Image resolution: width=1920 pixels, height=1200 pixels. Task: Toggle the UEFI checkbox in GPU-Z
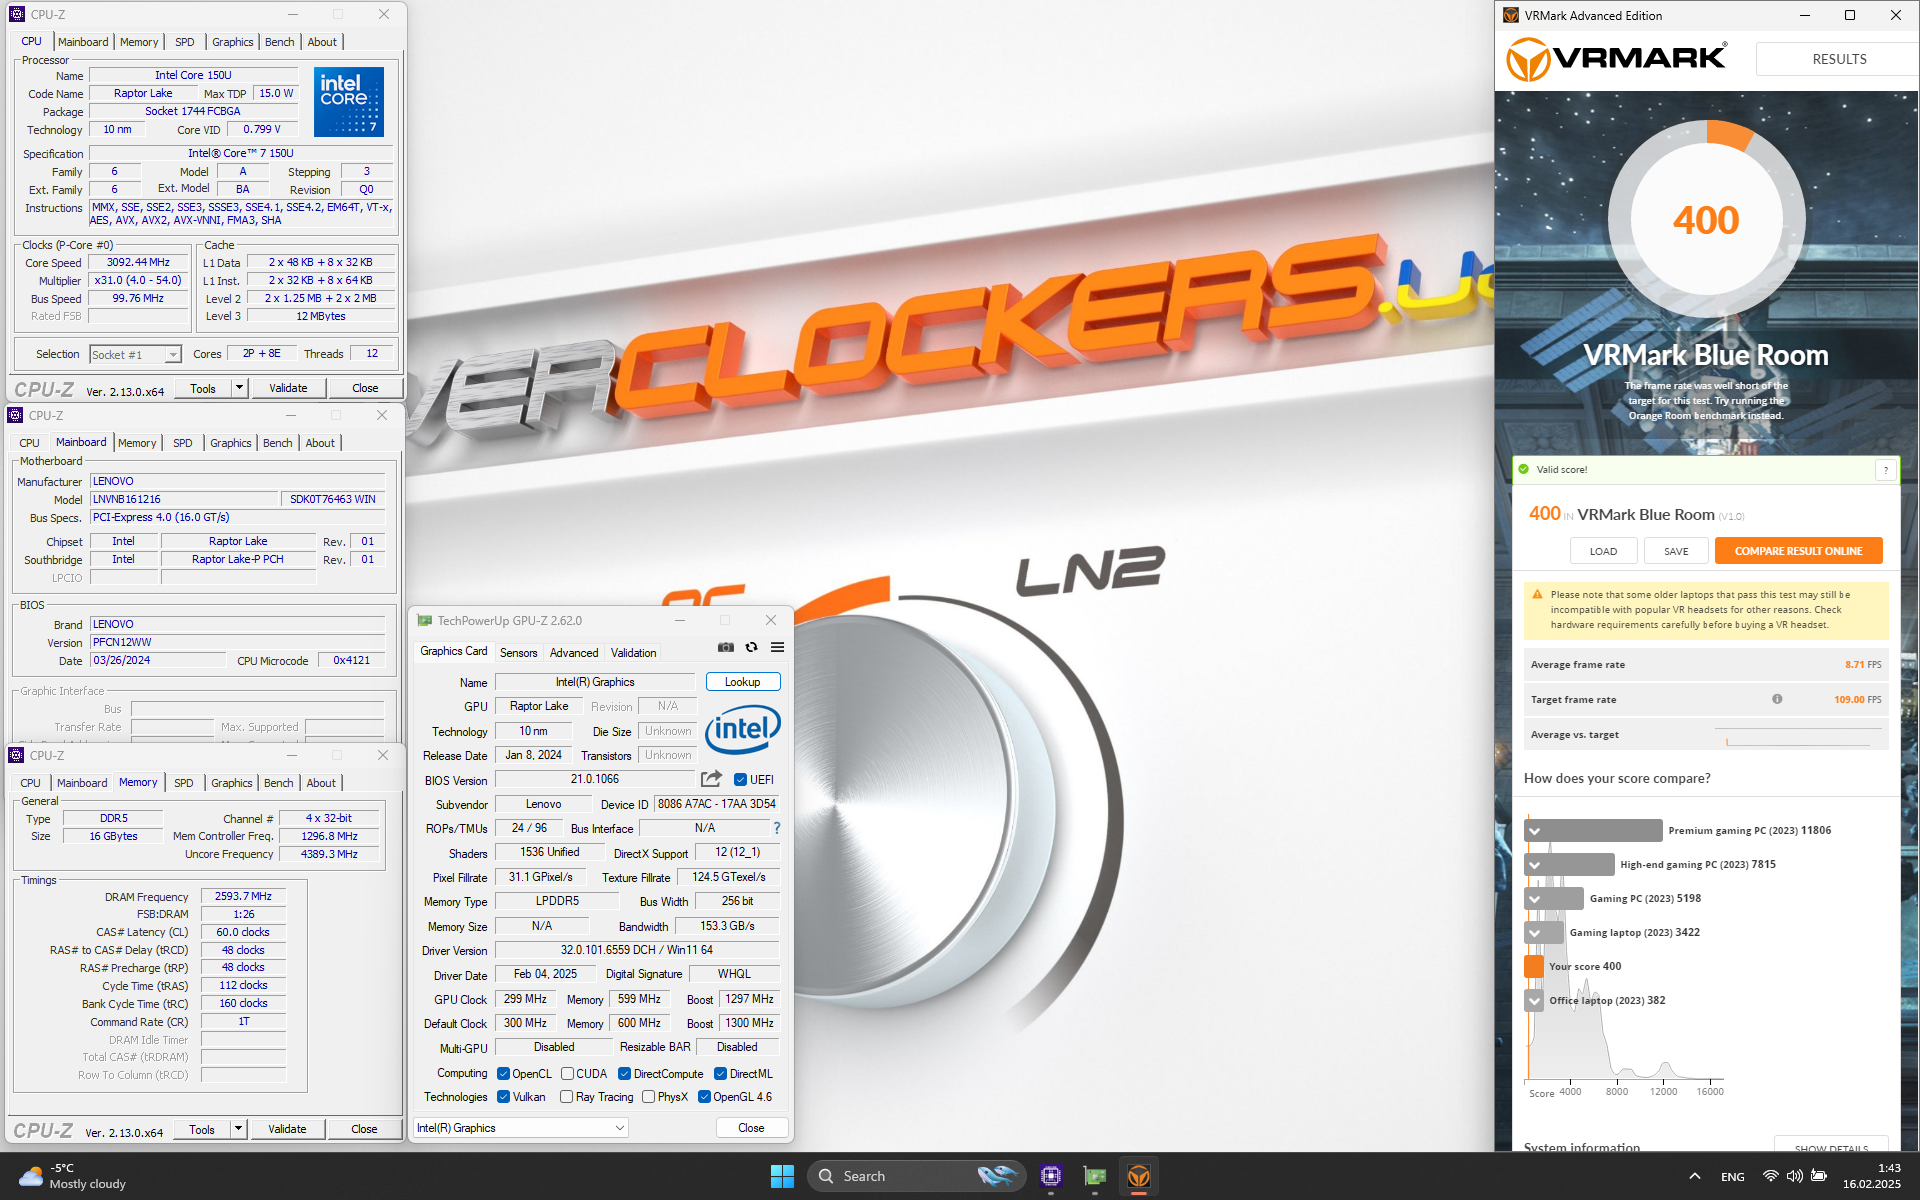click(741, 780)
